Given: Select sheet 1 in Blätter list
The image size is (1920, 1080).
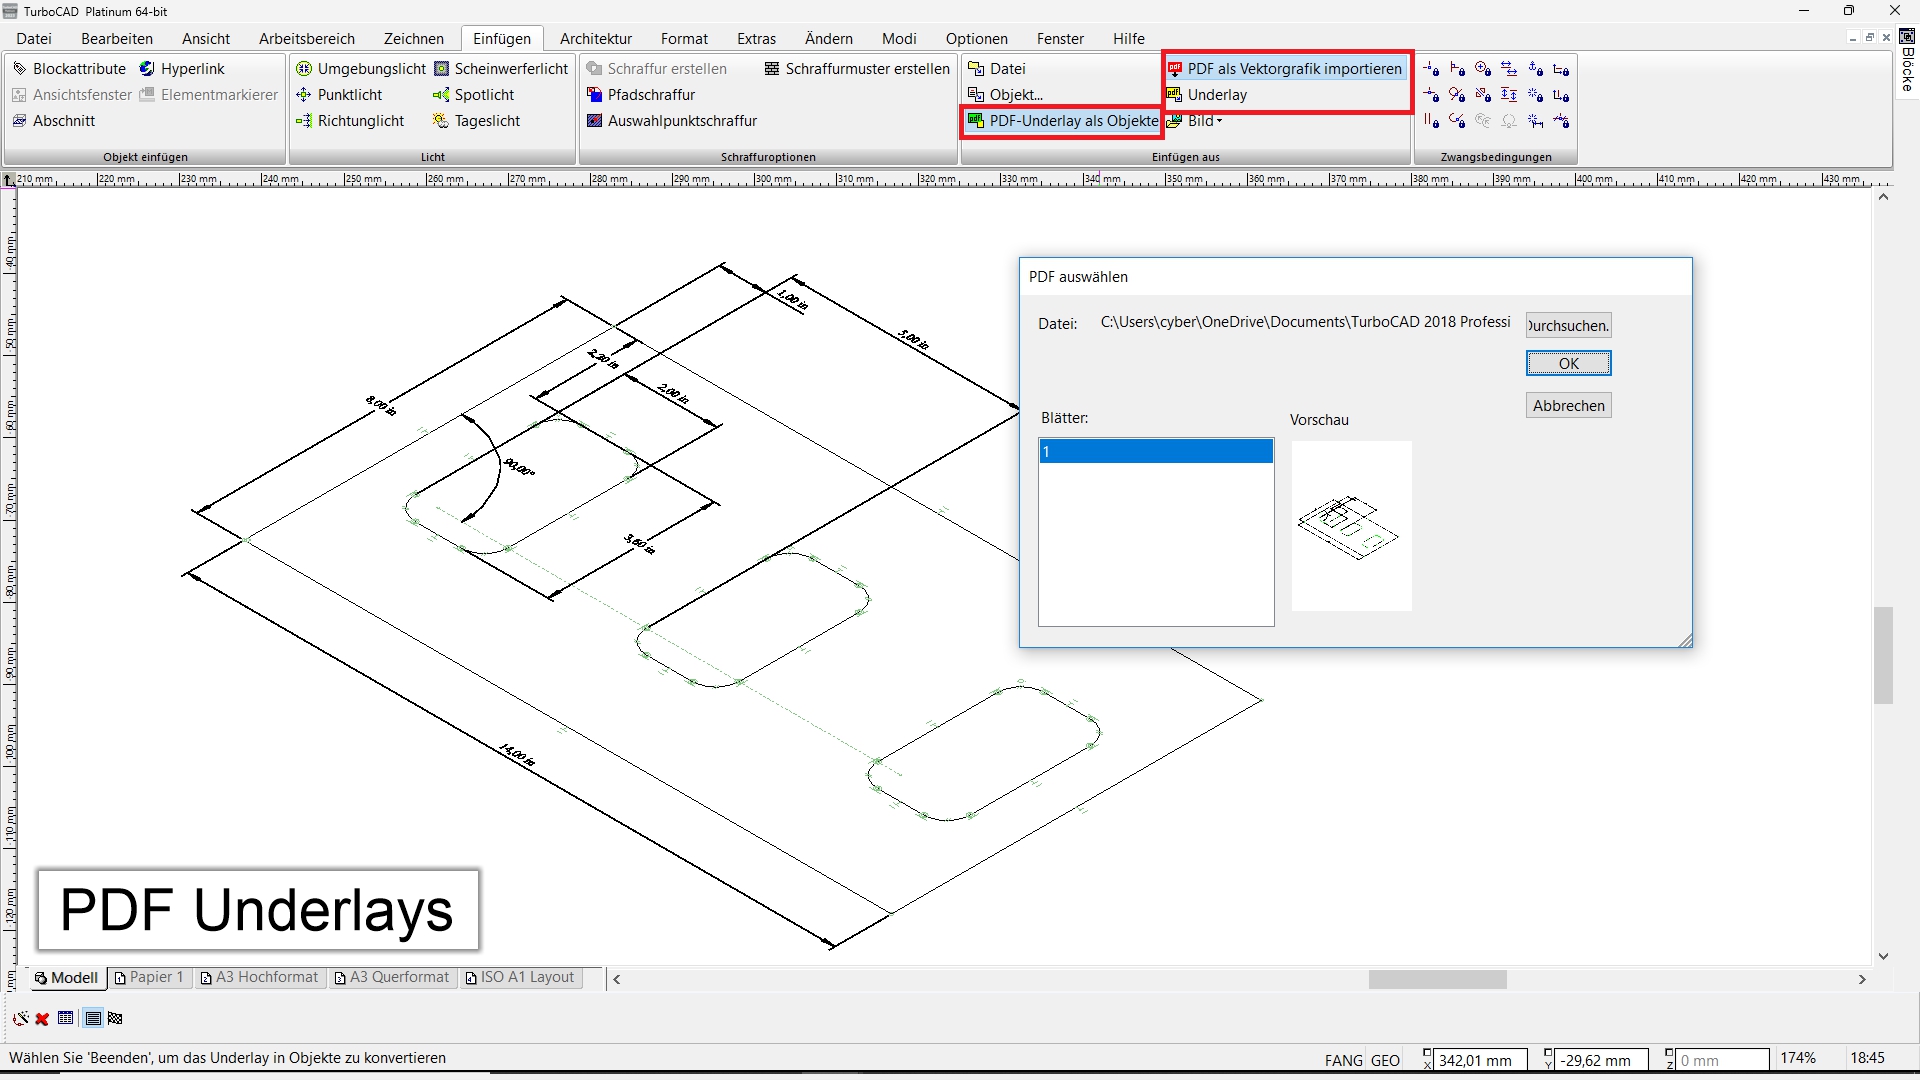Looking at the screenshot, I should coord(1156,452).
